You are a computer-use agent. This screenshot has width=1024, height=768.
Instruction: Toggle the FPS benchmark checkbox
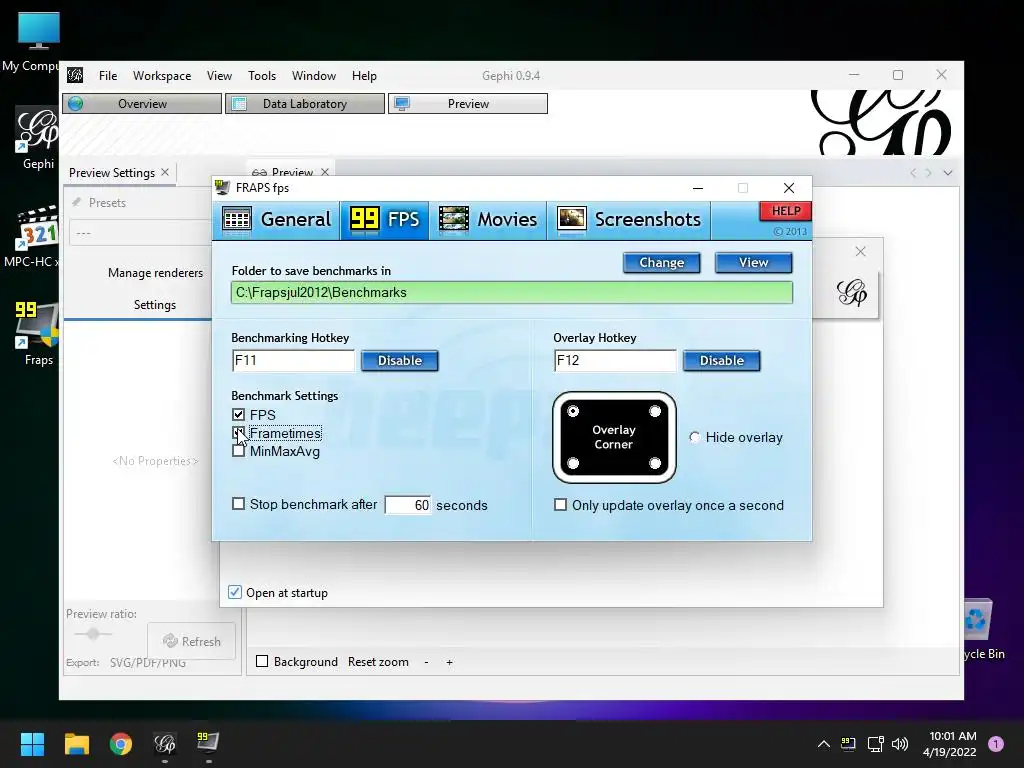click(238, 415)
